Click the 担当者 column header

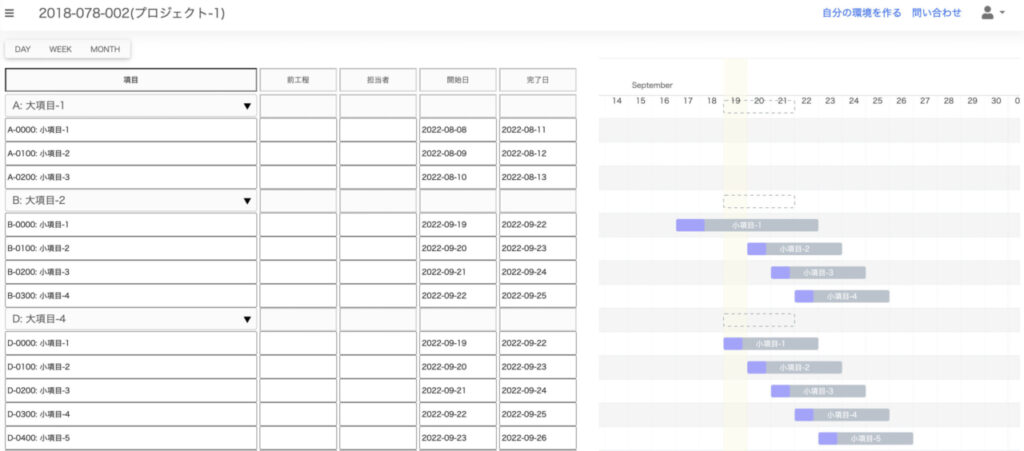pos(377,80)
